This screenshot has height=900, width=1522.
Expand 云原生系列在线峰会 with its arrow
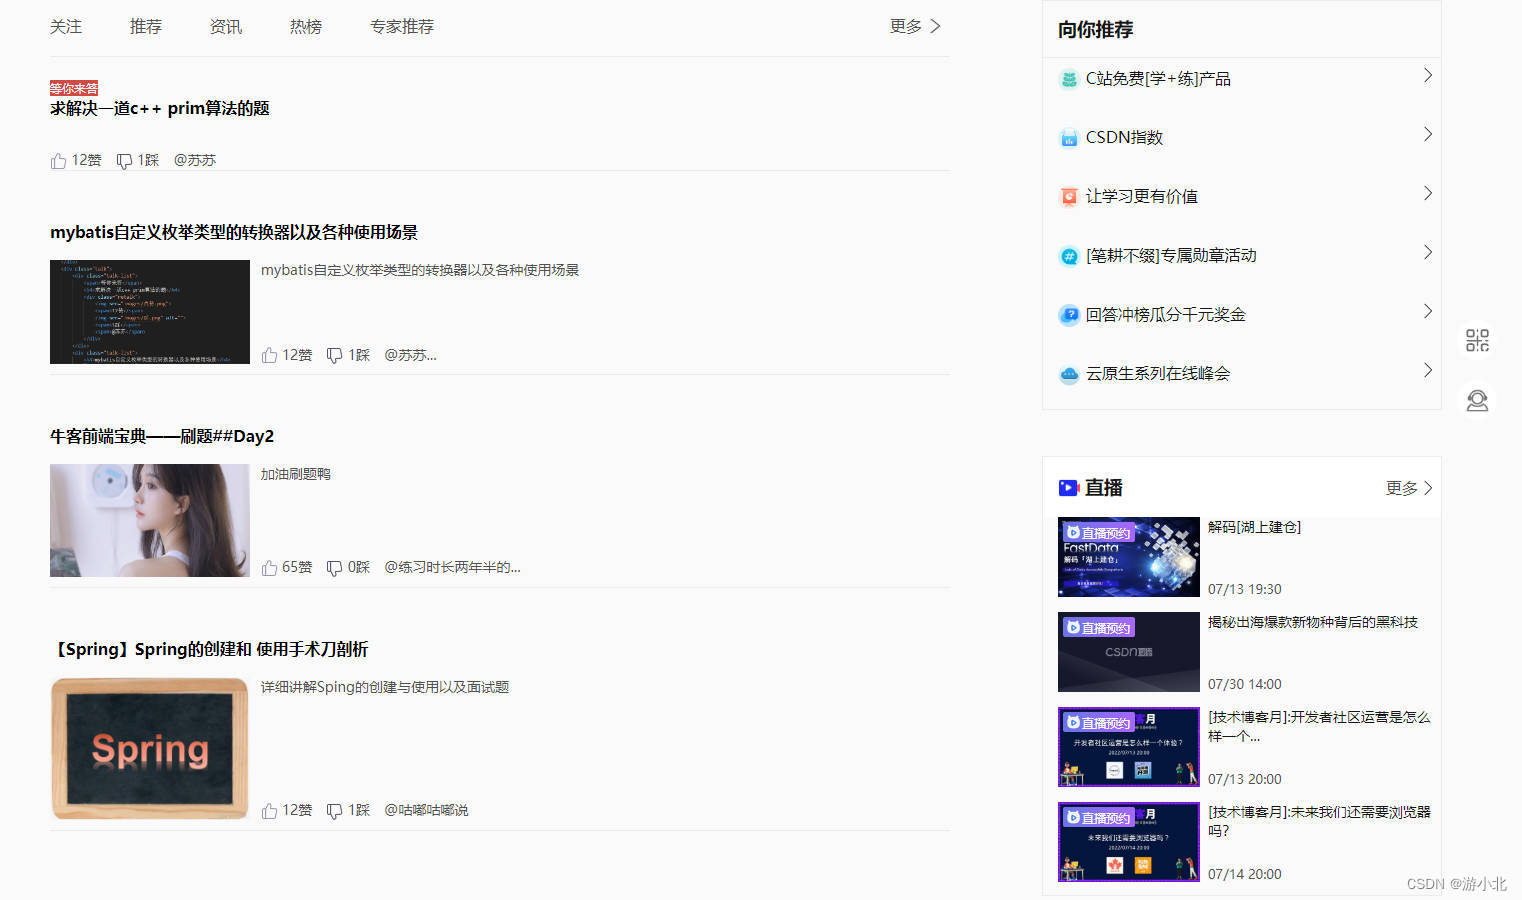pyautogui.click(x=1427, y=370)
